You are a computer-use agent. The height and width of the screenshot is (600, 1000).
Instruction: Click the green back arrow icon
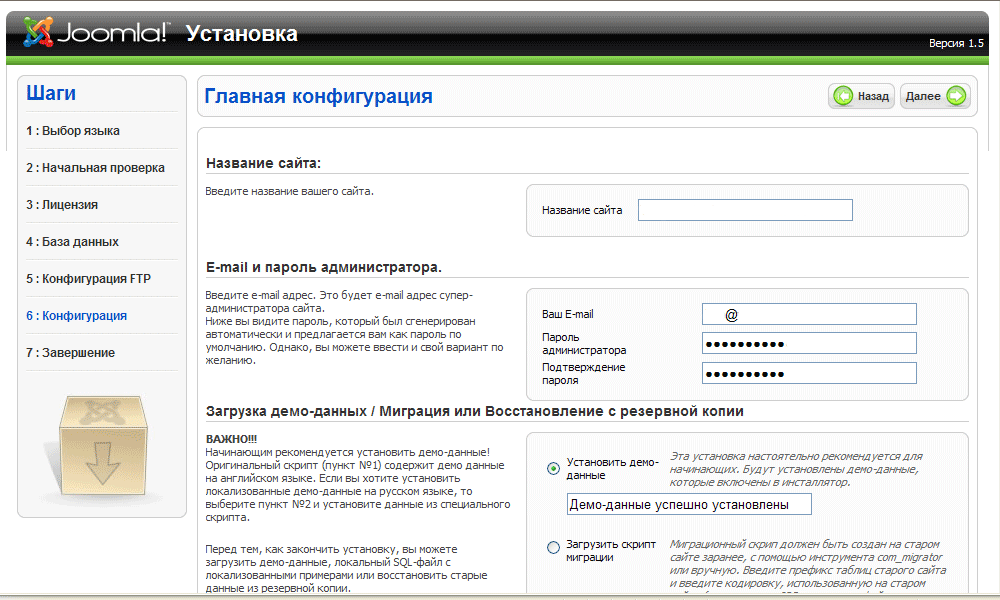click(x=843, y=96)
